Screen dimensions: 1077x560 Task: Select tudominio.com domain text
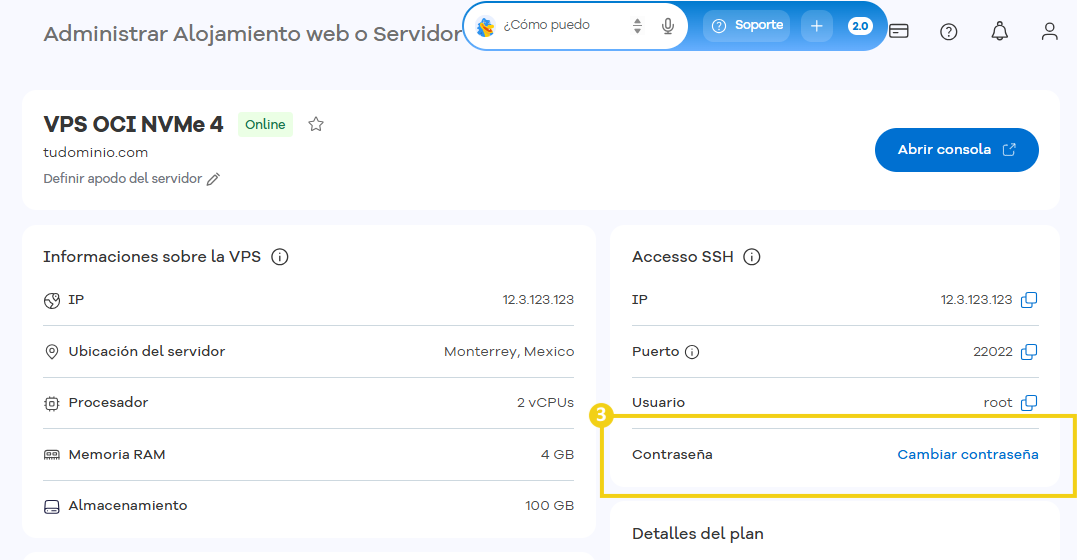point(95,153)
